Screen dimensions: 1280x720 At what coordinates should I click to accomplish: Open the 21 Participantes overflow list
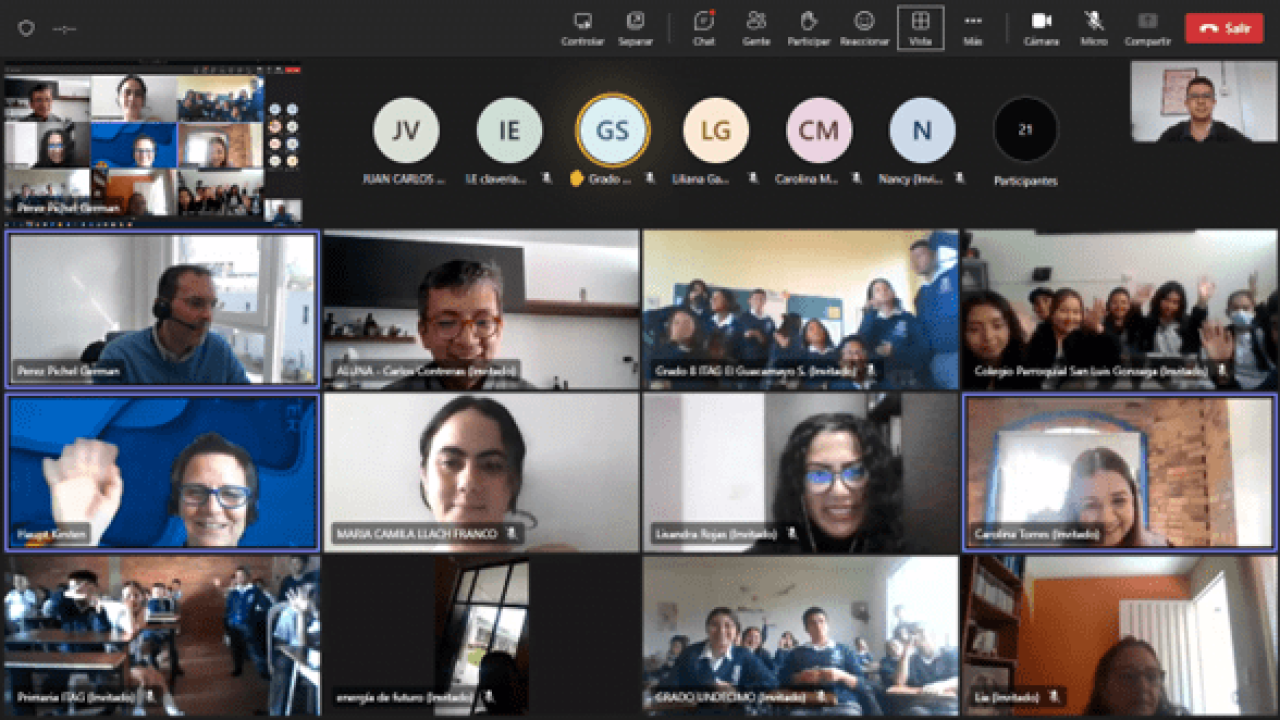1025,130
